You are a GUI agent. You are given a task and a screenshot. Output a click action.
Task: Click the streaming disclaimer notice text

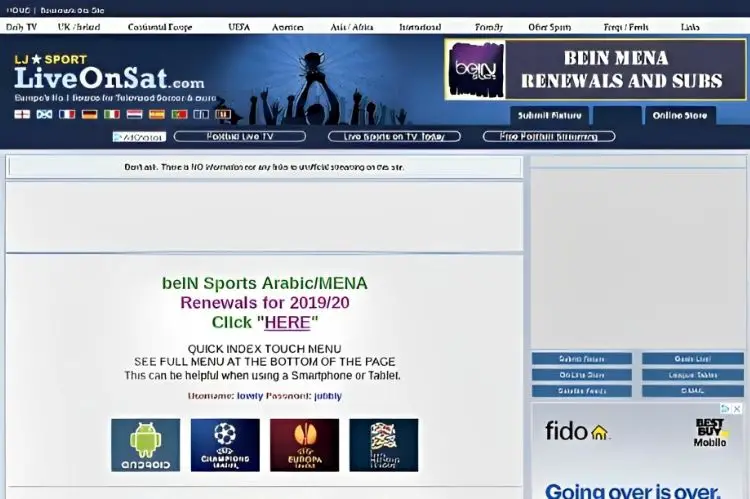tap(264, 167)
